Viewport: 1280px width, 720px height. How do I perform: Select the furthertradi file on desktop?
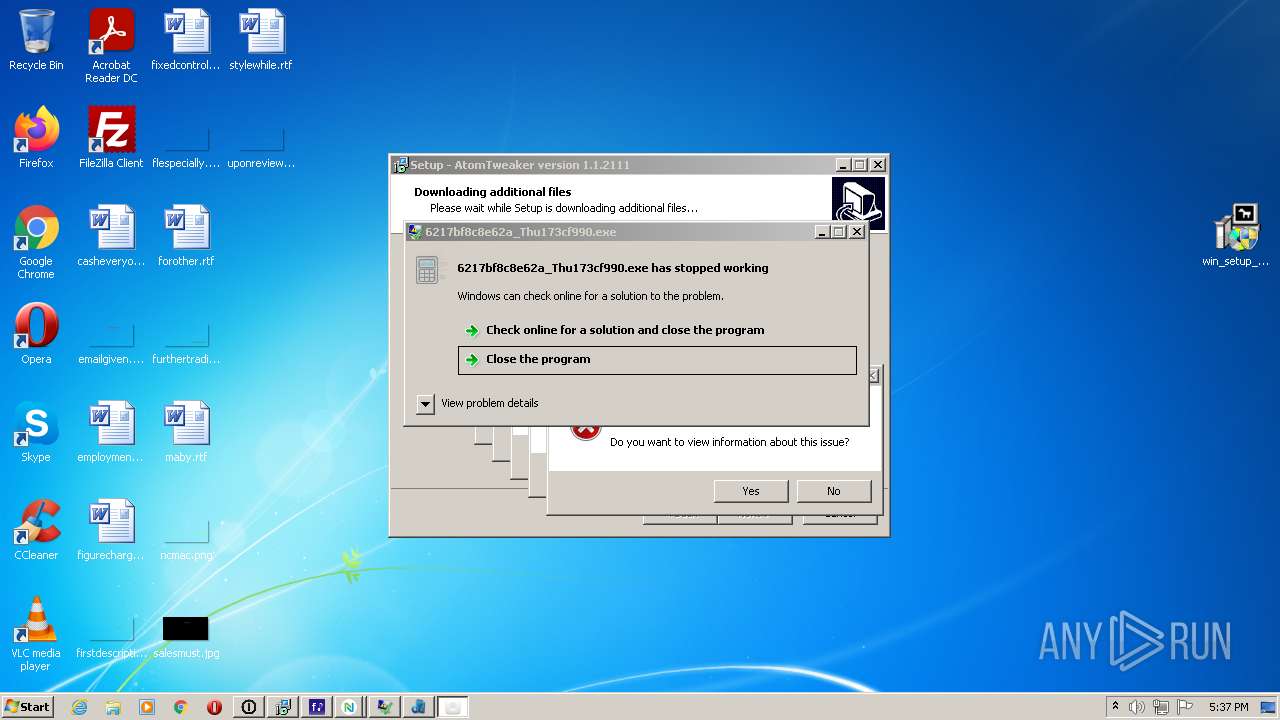186,344
